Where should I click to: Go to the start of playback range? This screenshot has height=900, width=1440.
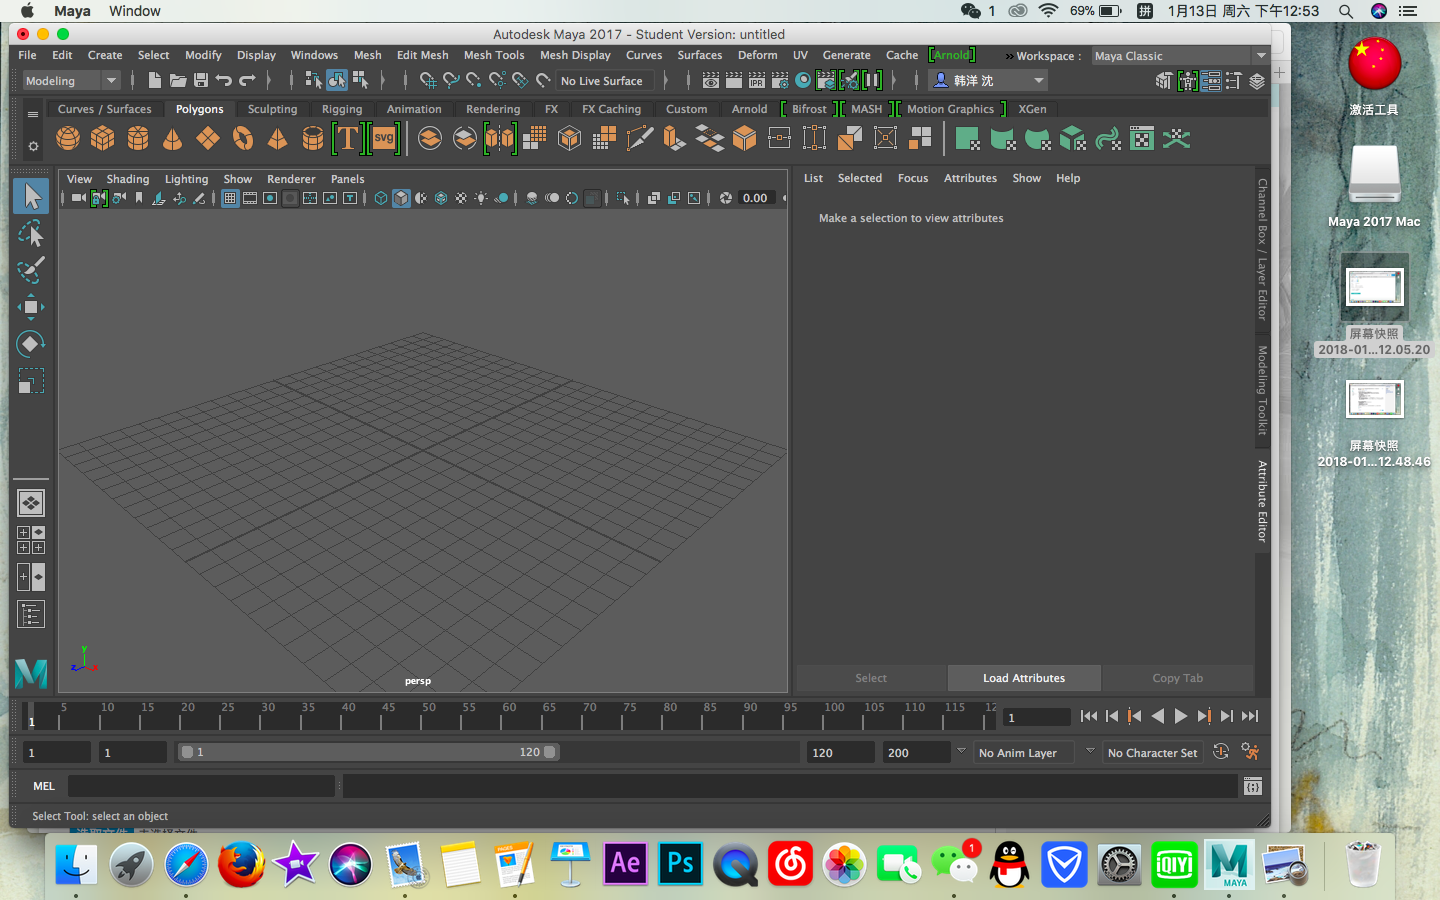pos(1089,716)
